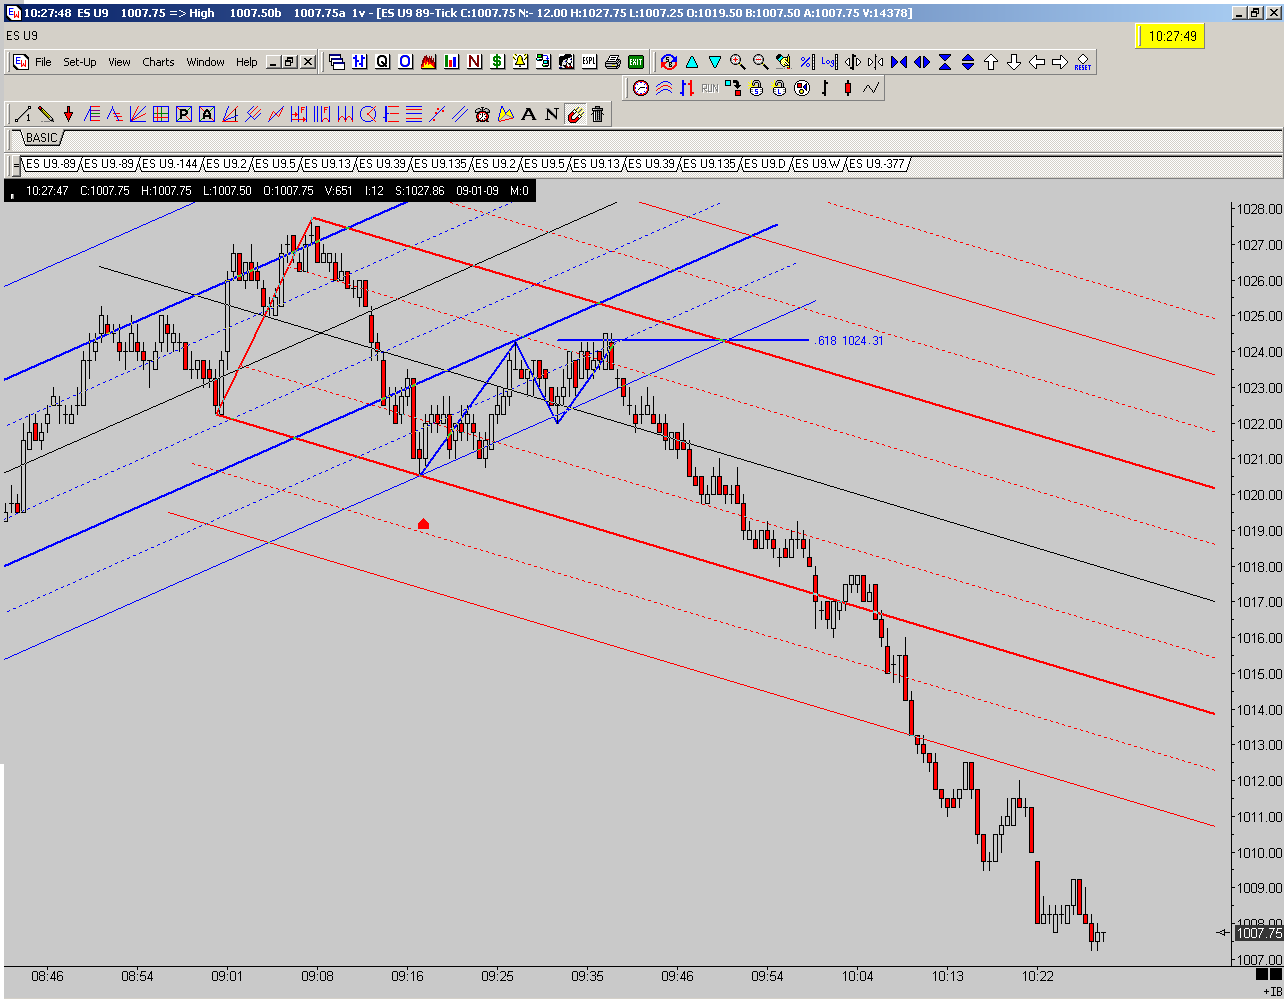This screenshot has width=1288, height=1000.
Task: Select the bold A text tool
Action: tap(529, 114)
